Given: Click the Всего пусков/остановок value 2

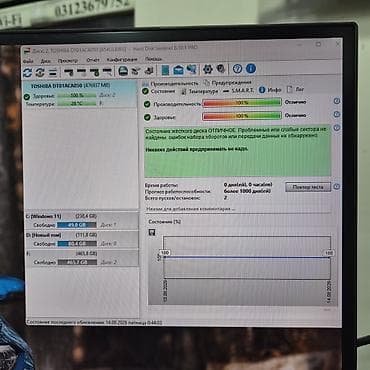Looking at the screenshot, I should (x=225, y=198).
